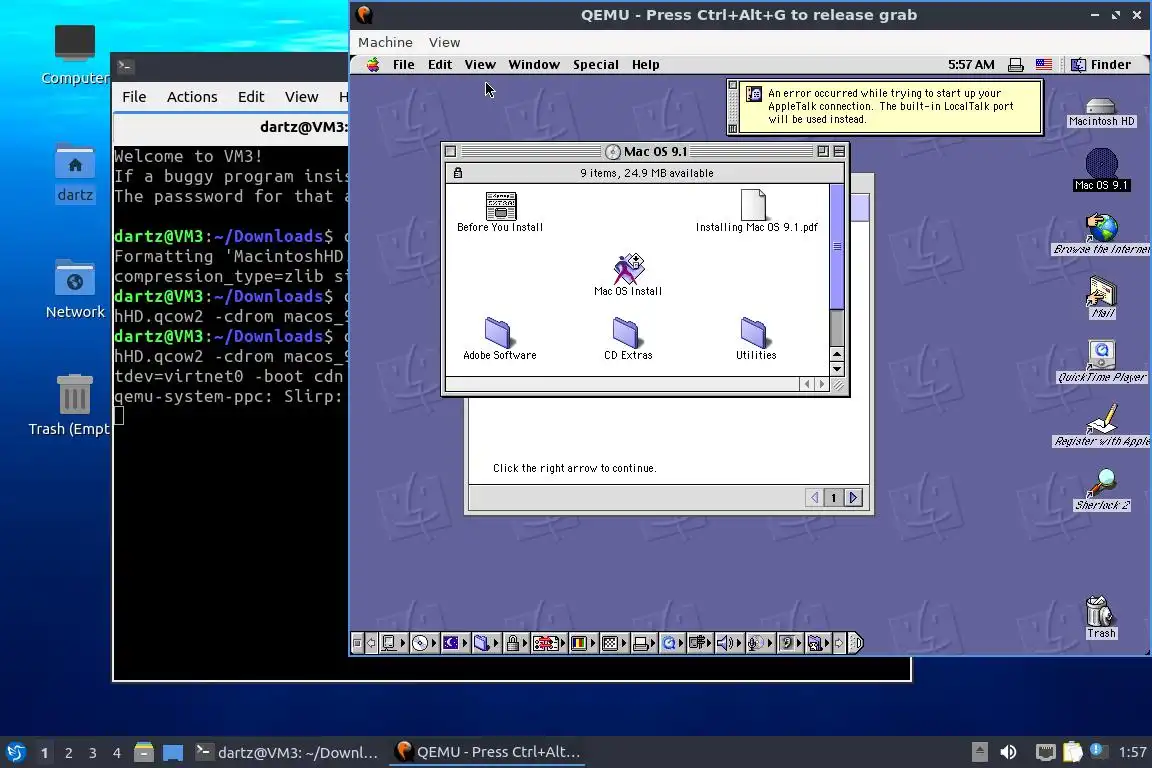The height and width of the screenshot is (768, 1152).
Task: Click the Monitor color depth control strip icon
Action: click(x=579, y=643)
